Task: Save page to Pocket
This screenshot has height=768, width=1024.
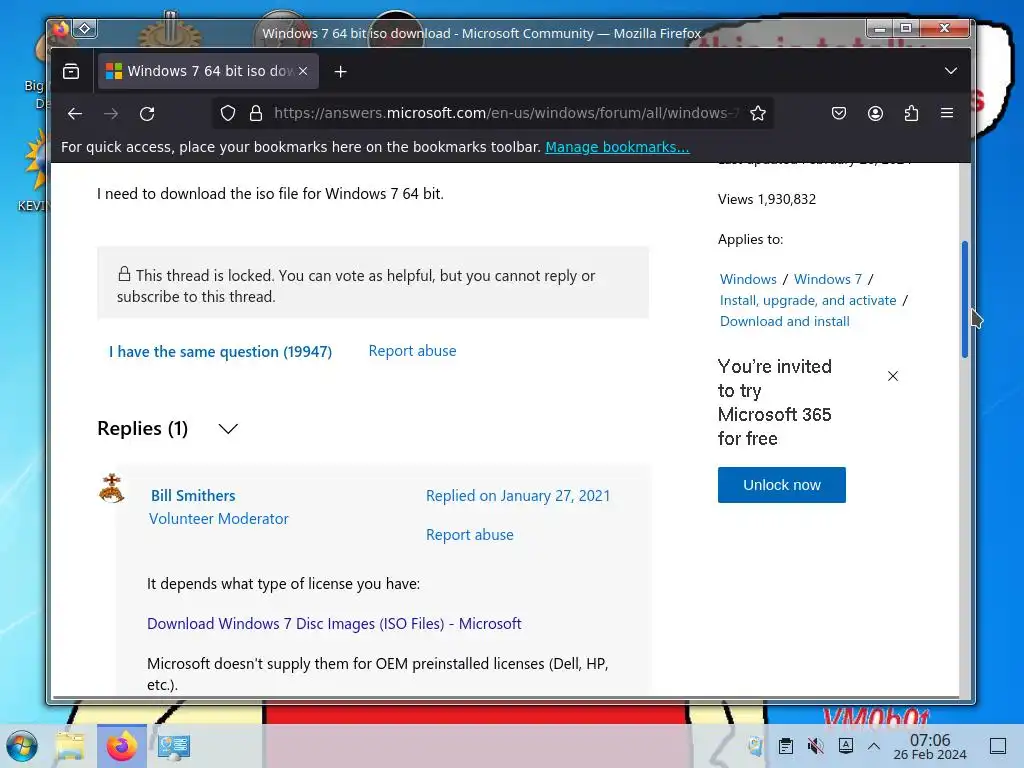Action: click(x=839, y=114)
